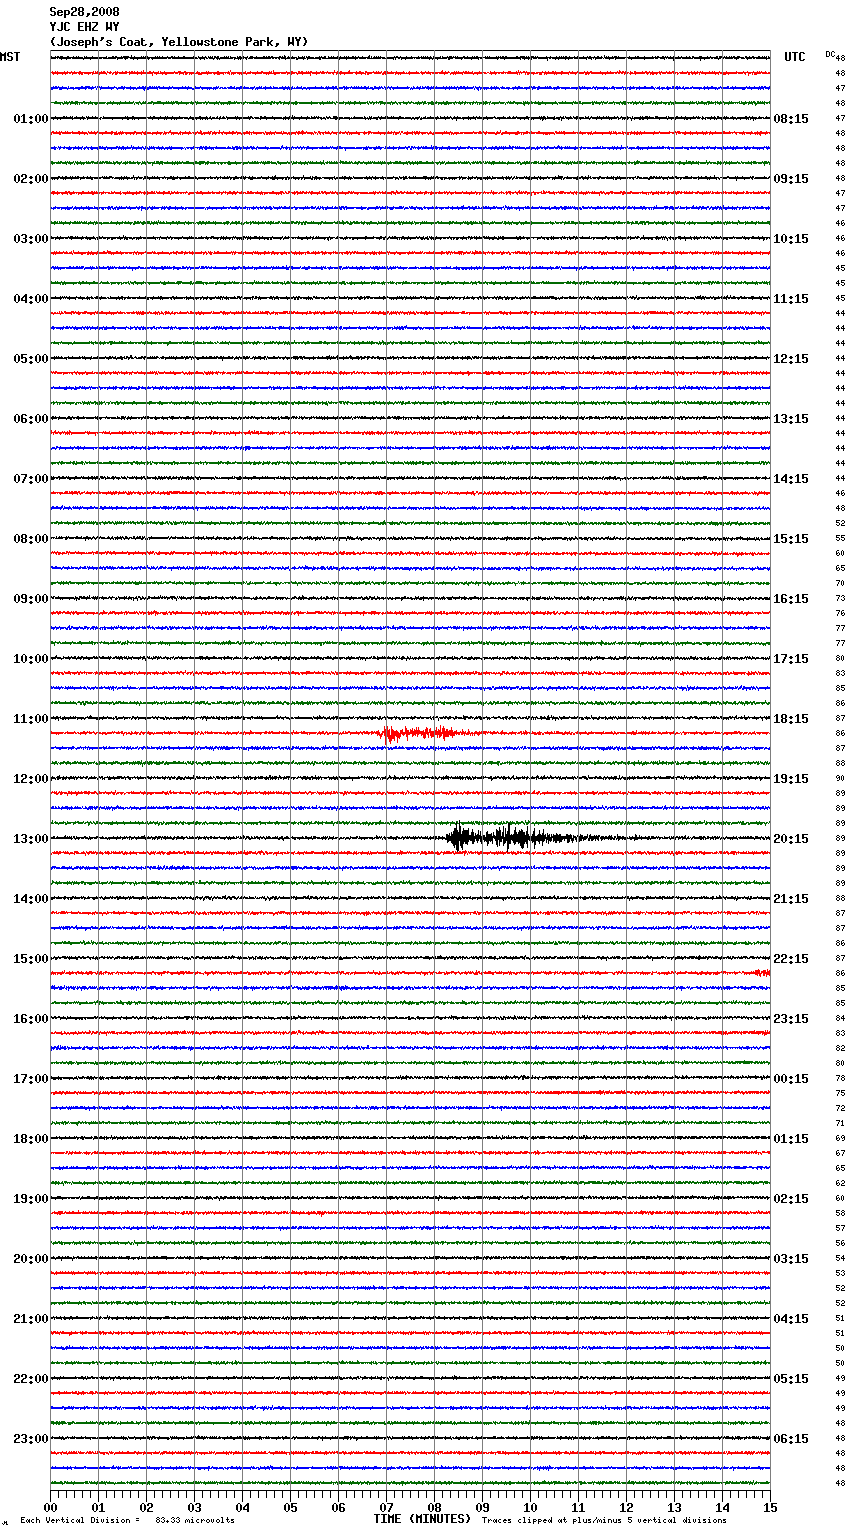Select the 01:00 MST row label
The height and width of the screenshot is (1534, 850).
(31, 119)
